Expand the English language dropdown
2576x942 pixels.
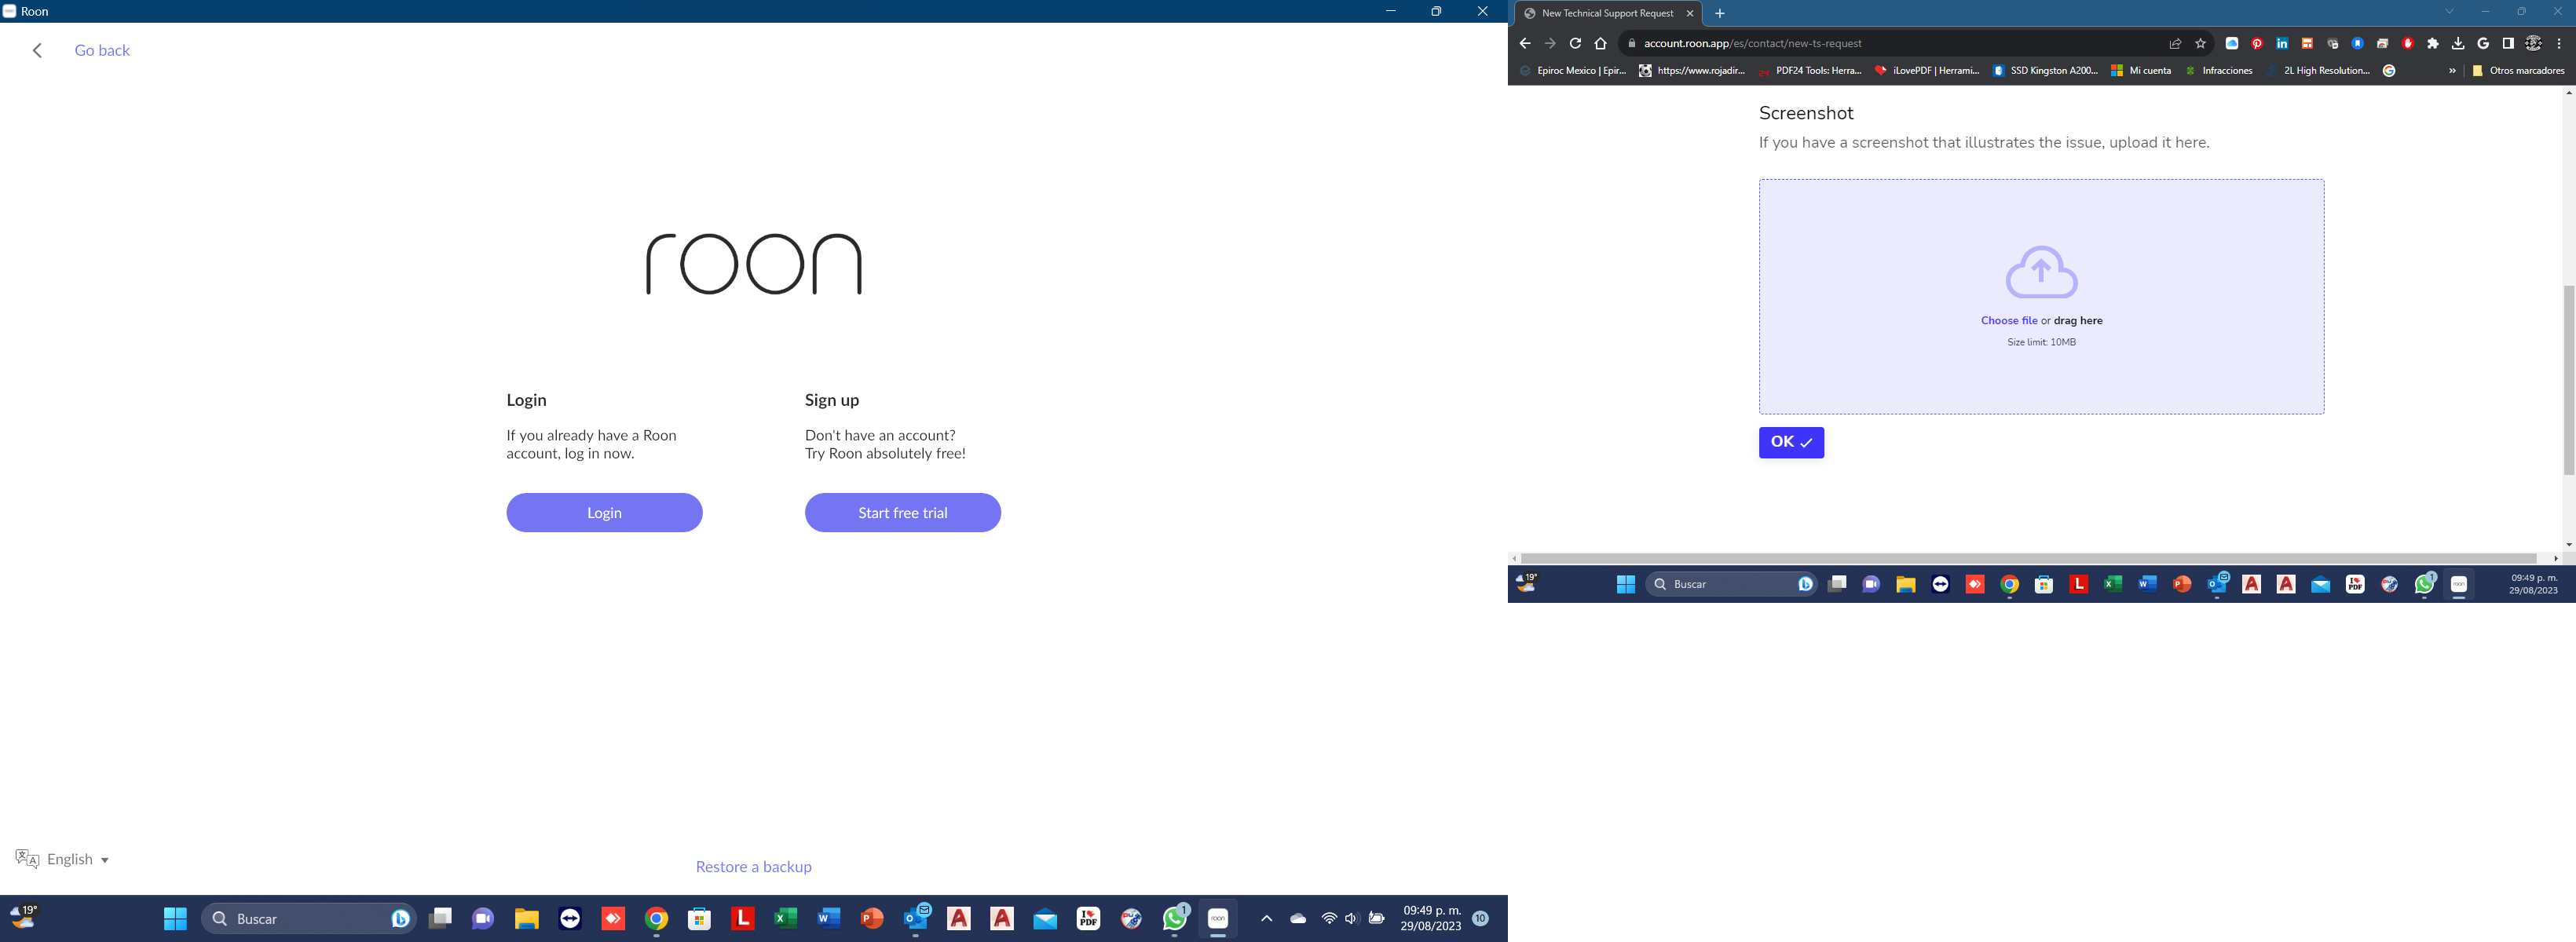coord(78,859)
